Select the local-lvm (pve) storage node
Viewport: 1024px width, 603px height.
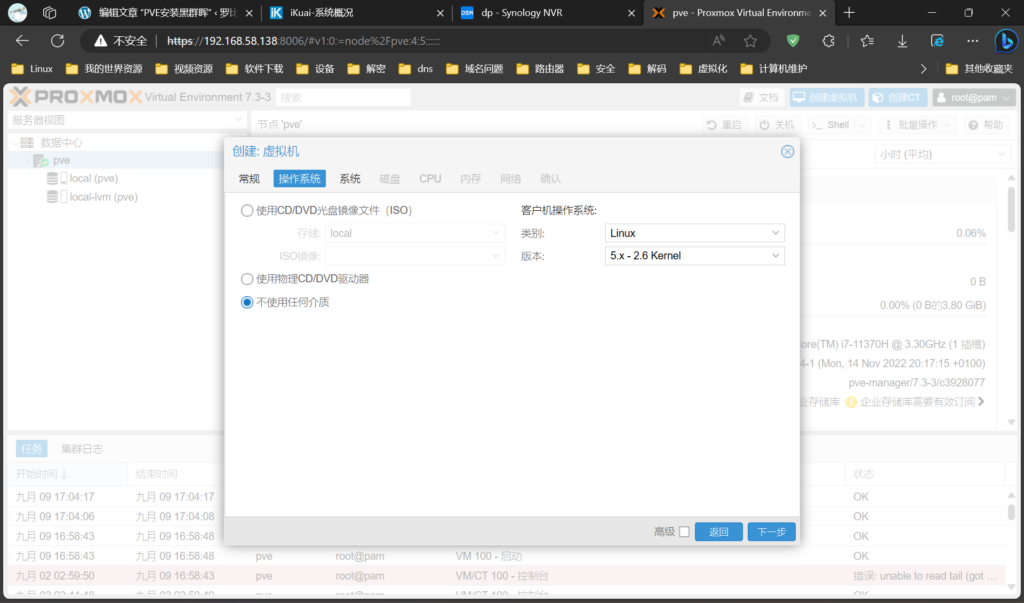(x=103, y=197)
